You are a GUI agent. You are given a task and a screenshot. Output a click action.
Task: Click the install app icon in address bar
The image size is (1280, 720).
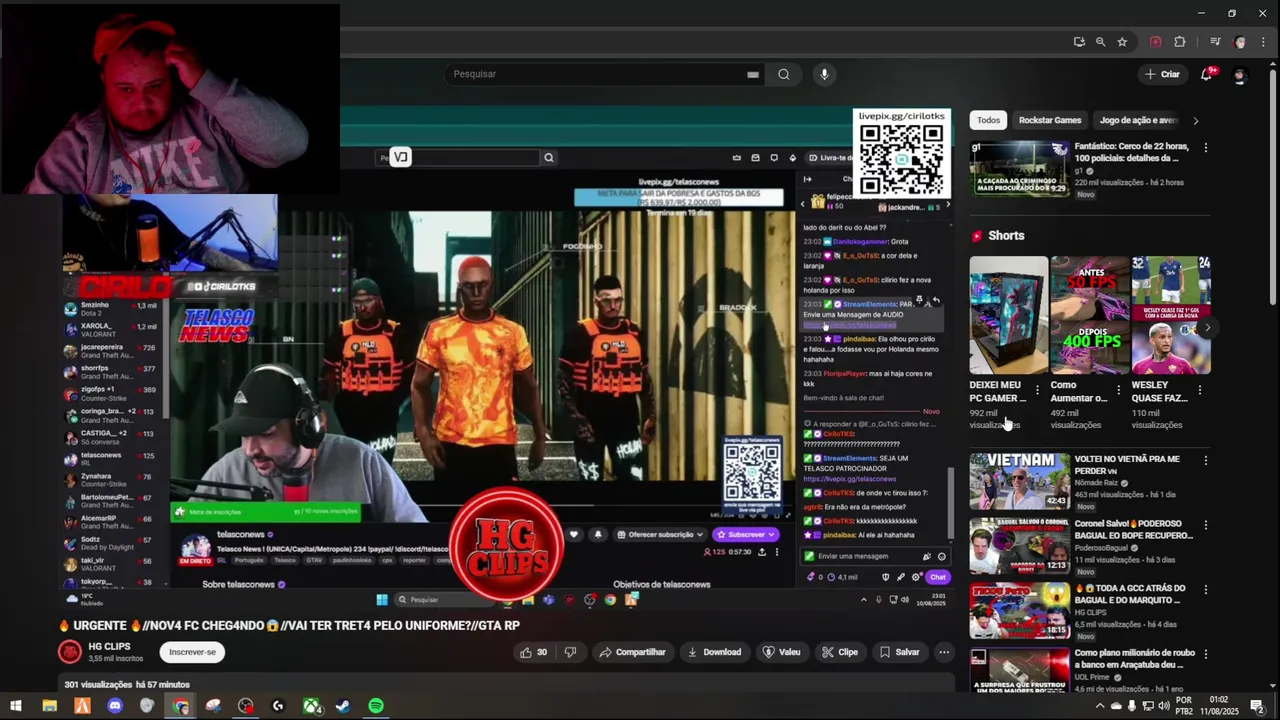(x=1079, y=42)
